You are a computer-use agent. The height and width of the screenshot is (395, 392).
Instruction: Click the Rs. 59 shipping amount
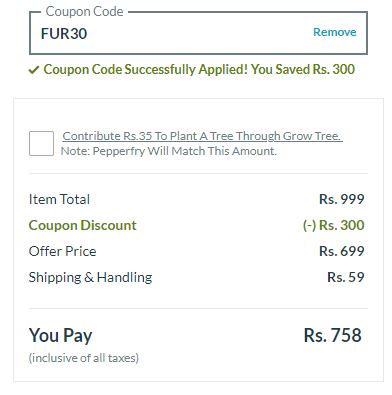click(346, 277)
